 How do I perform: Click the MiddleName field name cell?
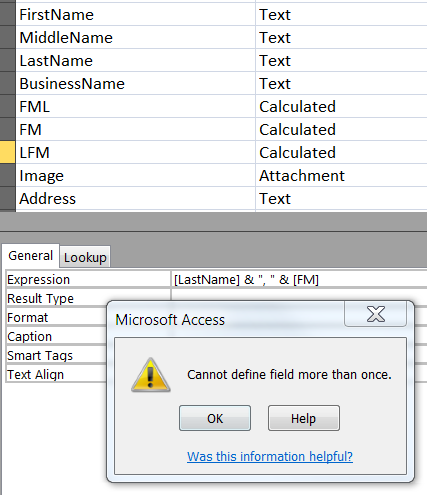136,38
